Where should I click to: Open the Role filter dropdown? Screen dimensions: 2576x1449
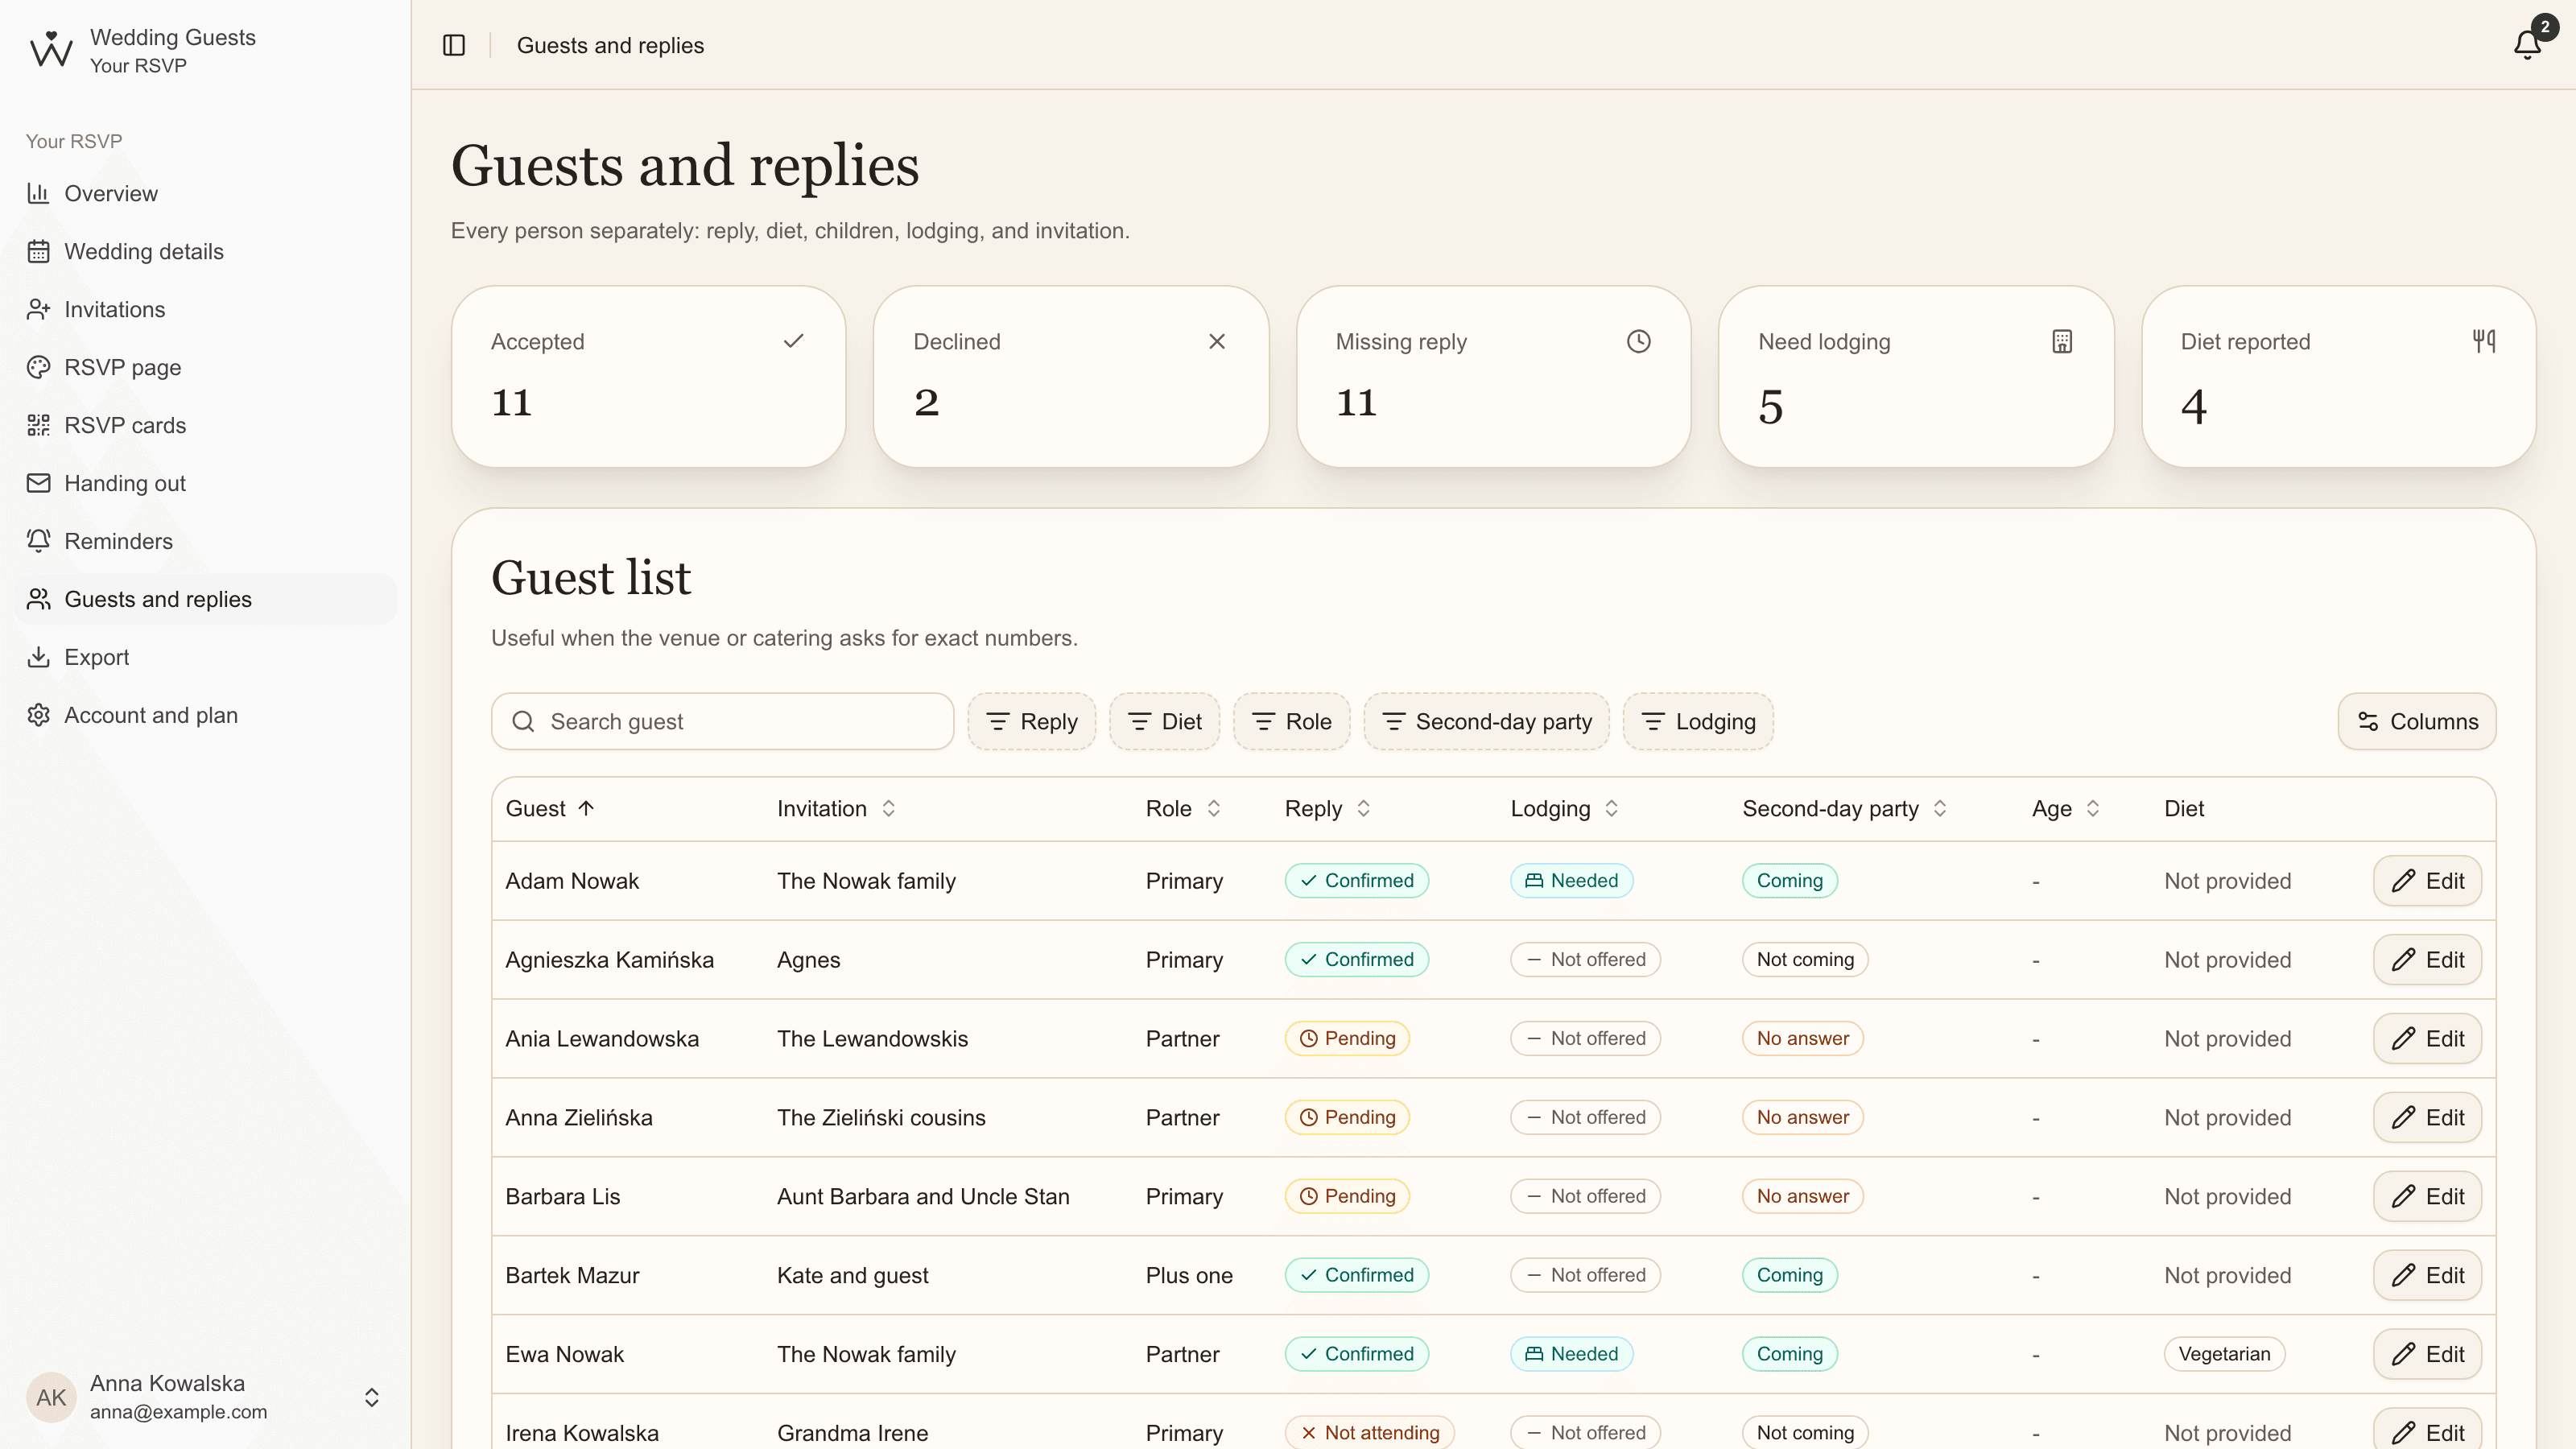point(1291,721)
